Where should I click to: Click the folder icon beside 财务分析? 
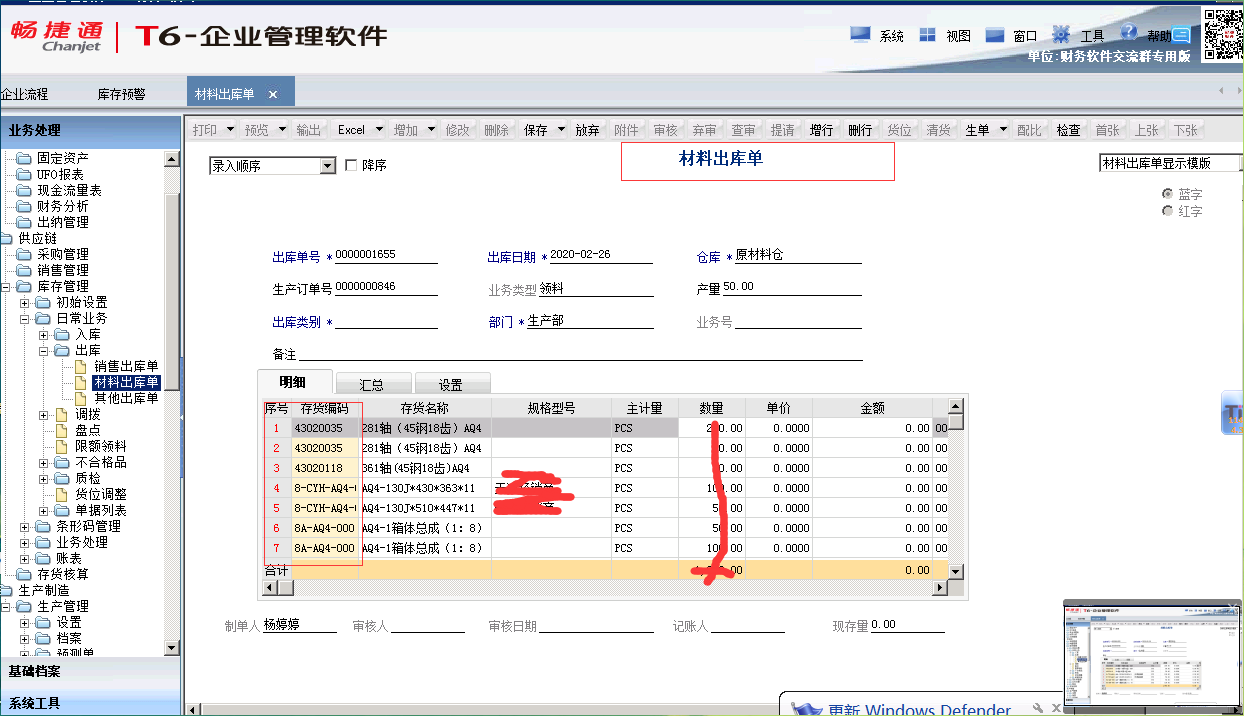click(x=25, y=206)
